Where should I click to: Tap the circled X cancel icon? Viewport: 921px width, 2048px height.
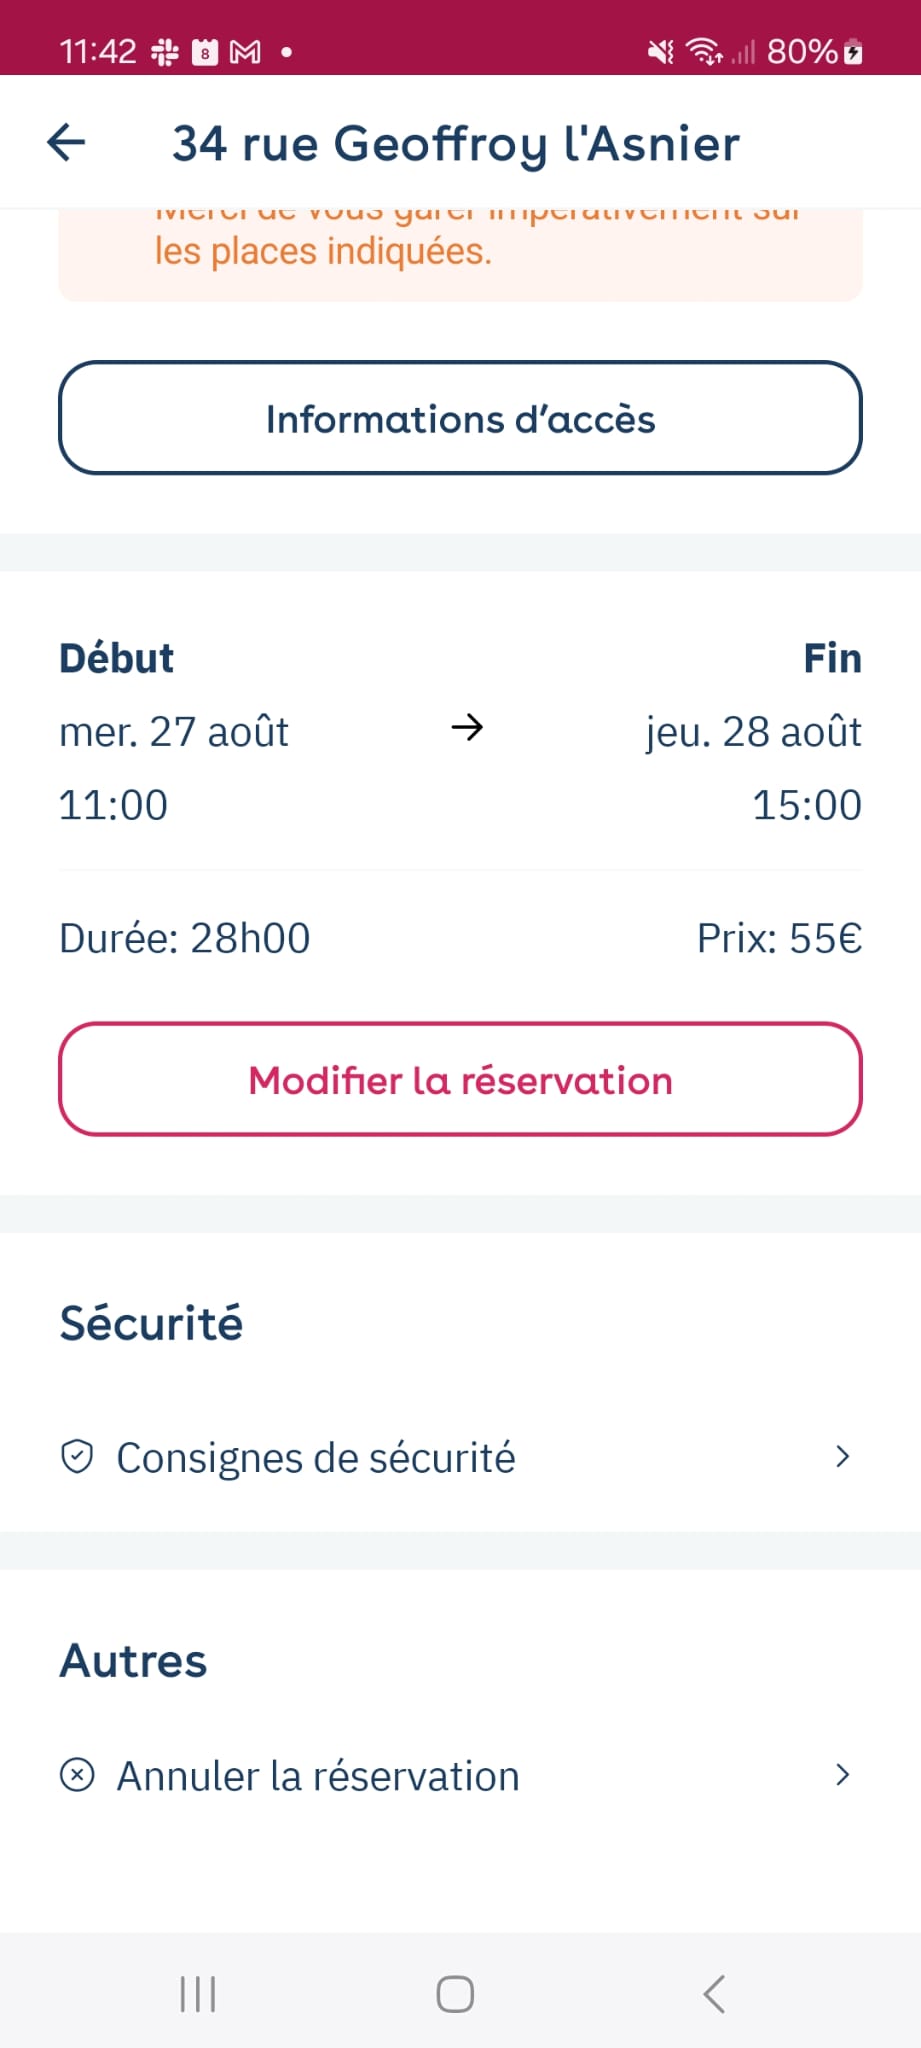point(77,1775)
